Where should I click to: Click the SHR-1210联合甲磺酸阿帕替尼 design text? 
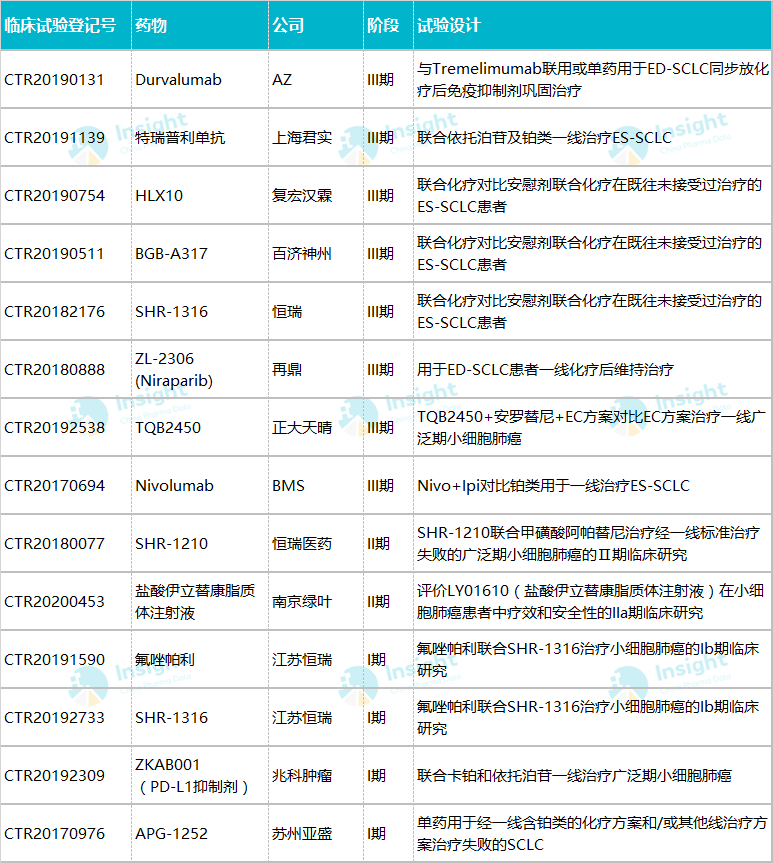pyautogui.click(x=589, y=544)
